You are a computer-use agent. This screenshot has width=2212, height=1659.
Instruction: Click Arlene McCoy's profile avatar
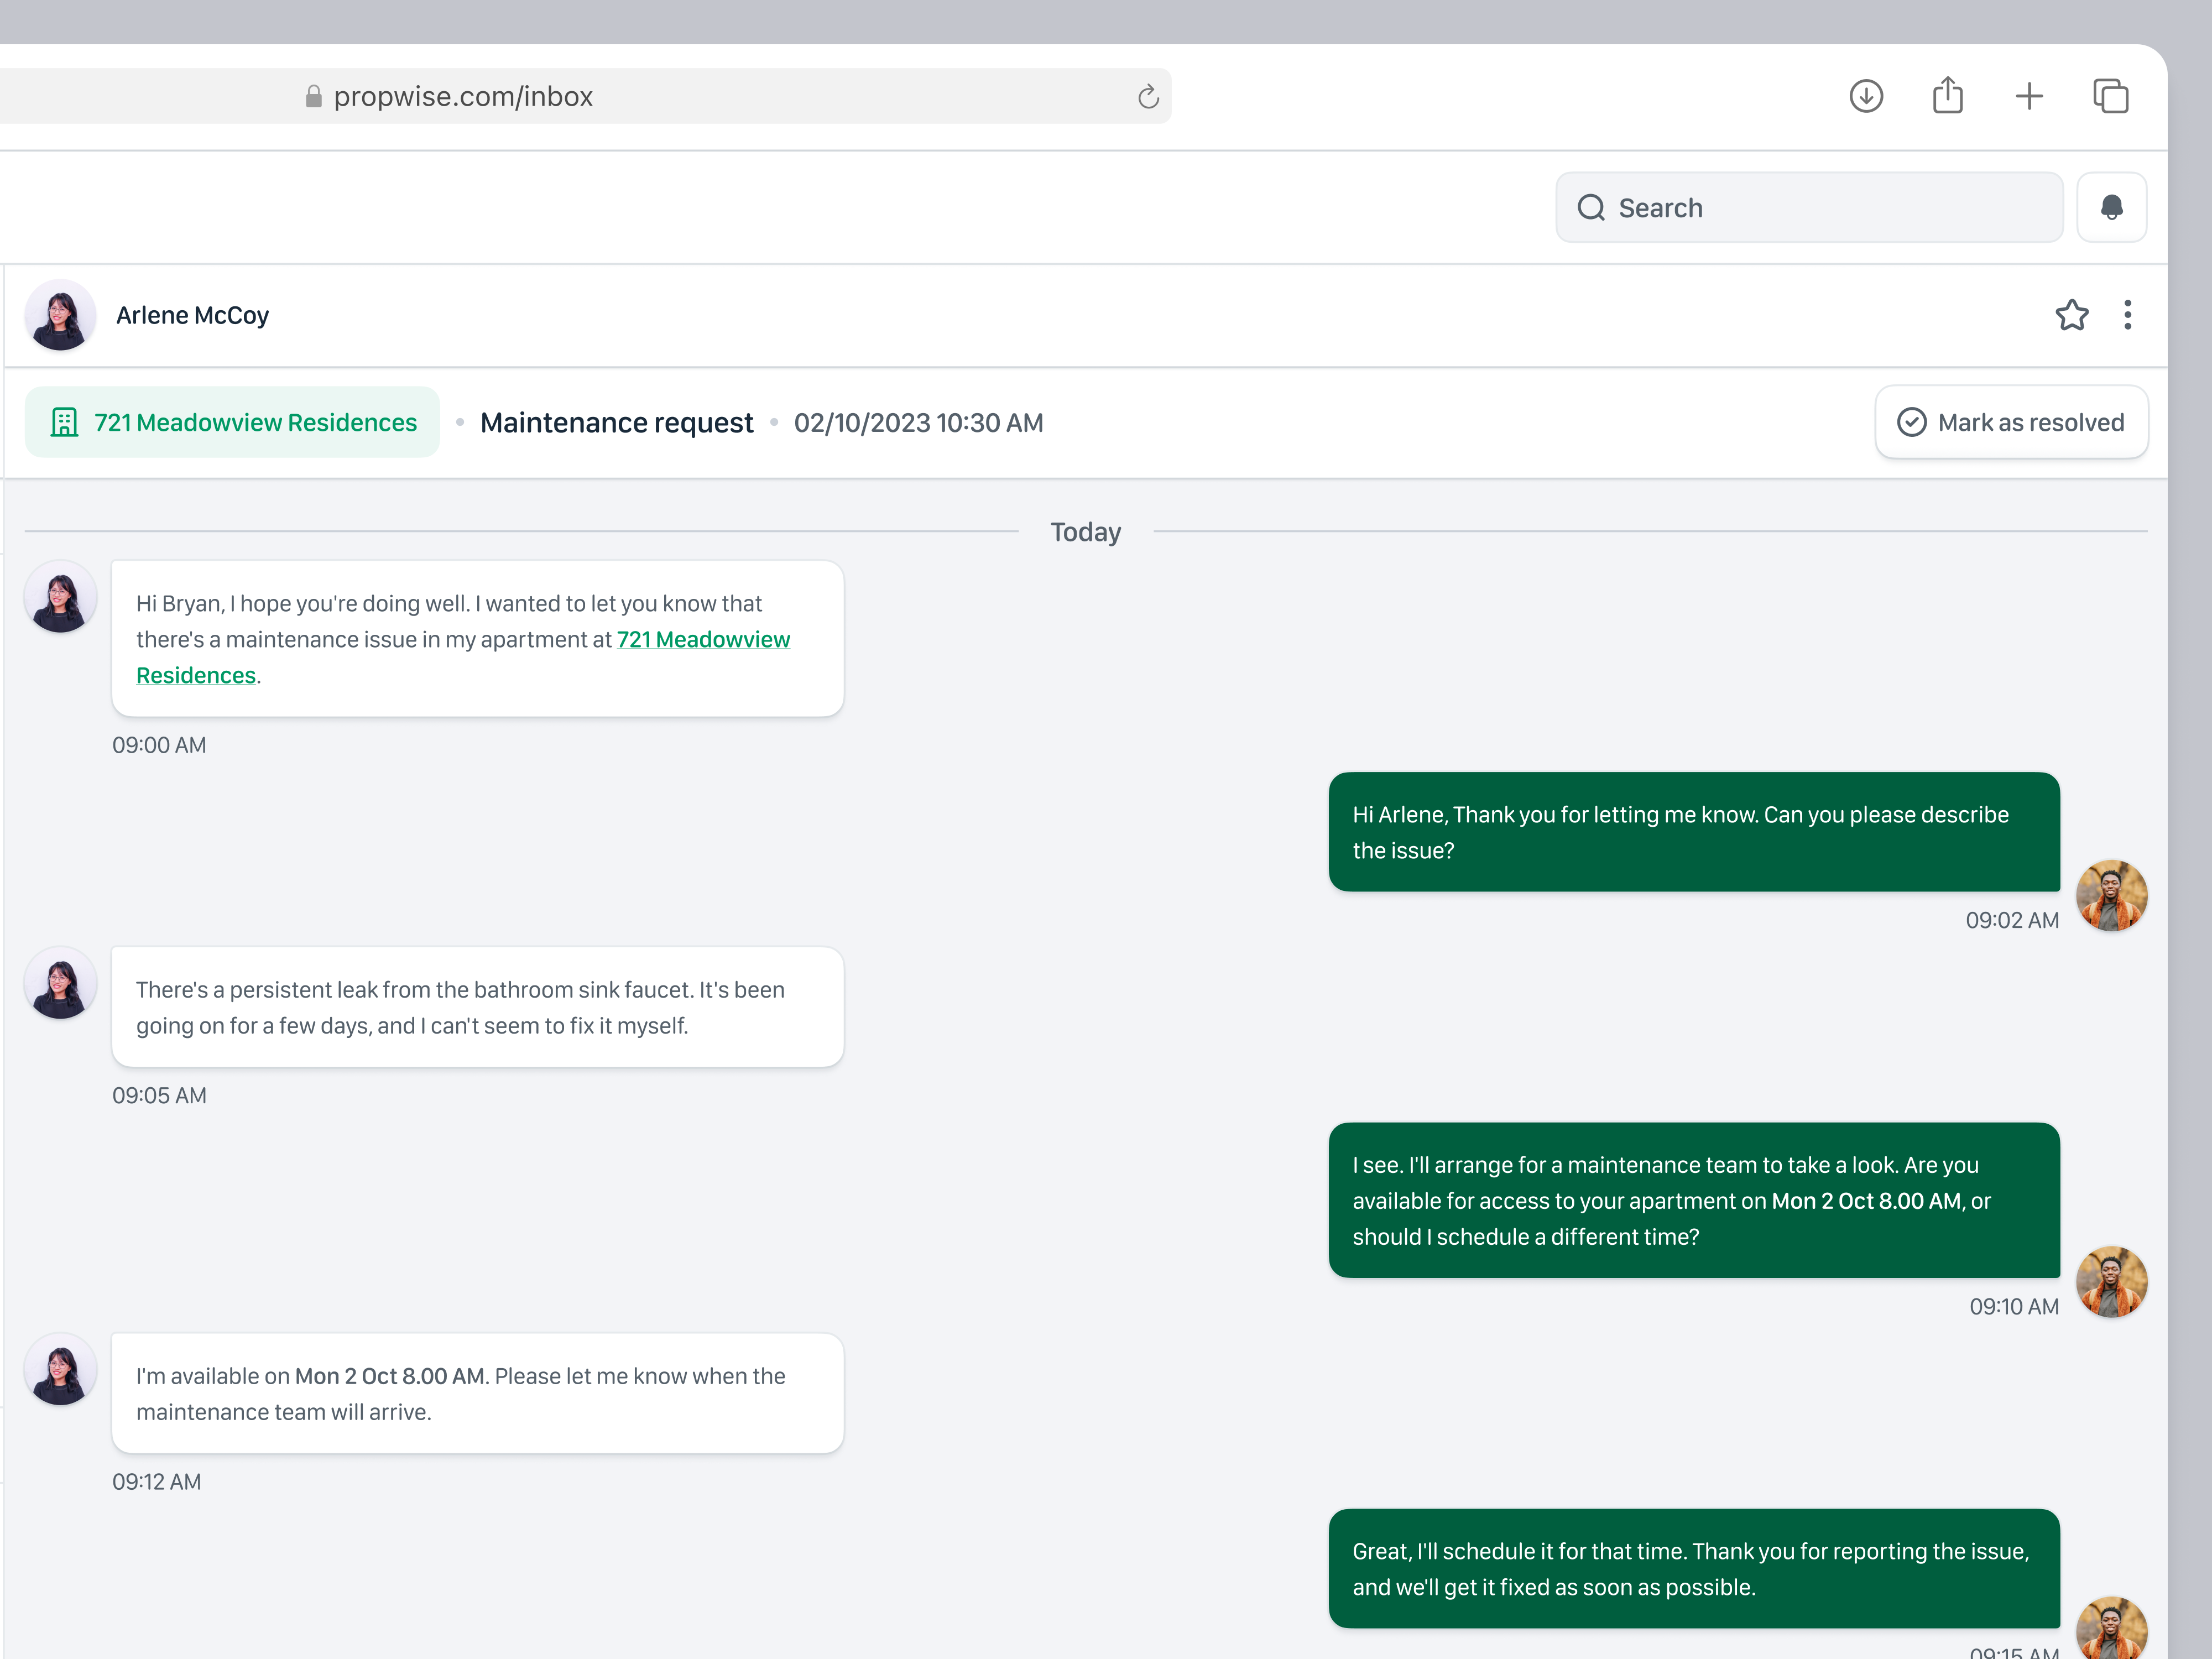(60, 315)
